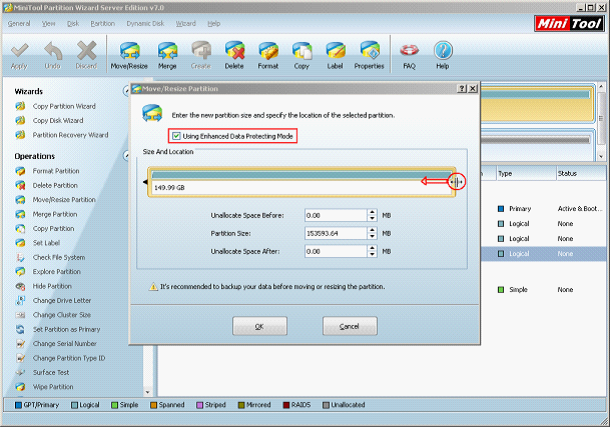Open Properties from the toolbar
The width and height of the screenshot is (610, 427).
click(369, 56)
